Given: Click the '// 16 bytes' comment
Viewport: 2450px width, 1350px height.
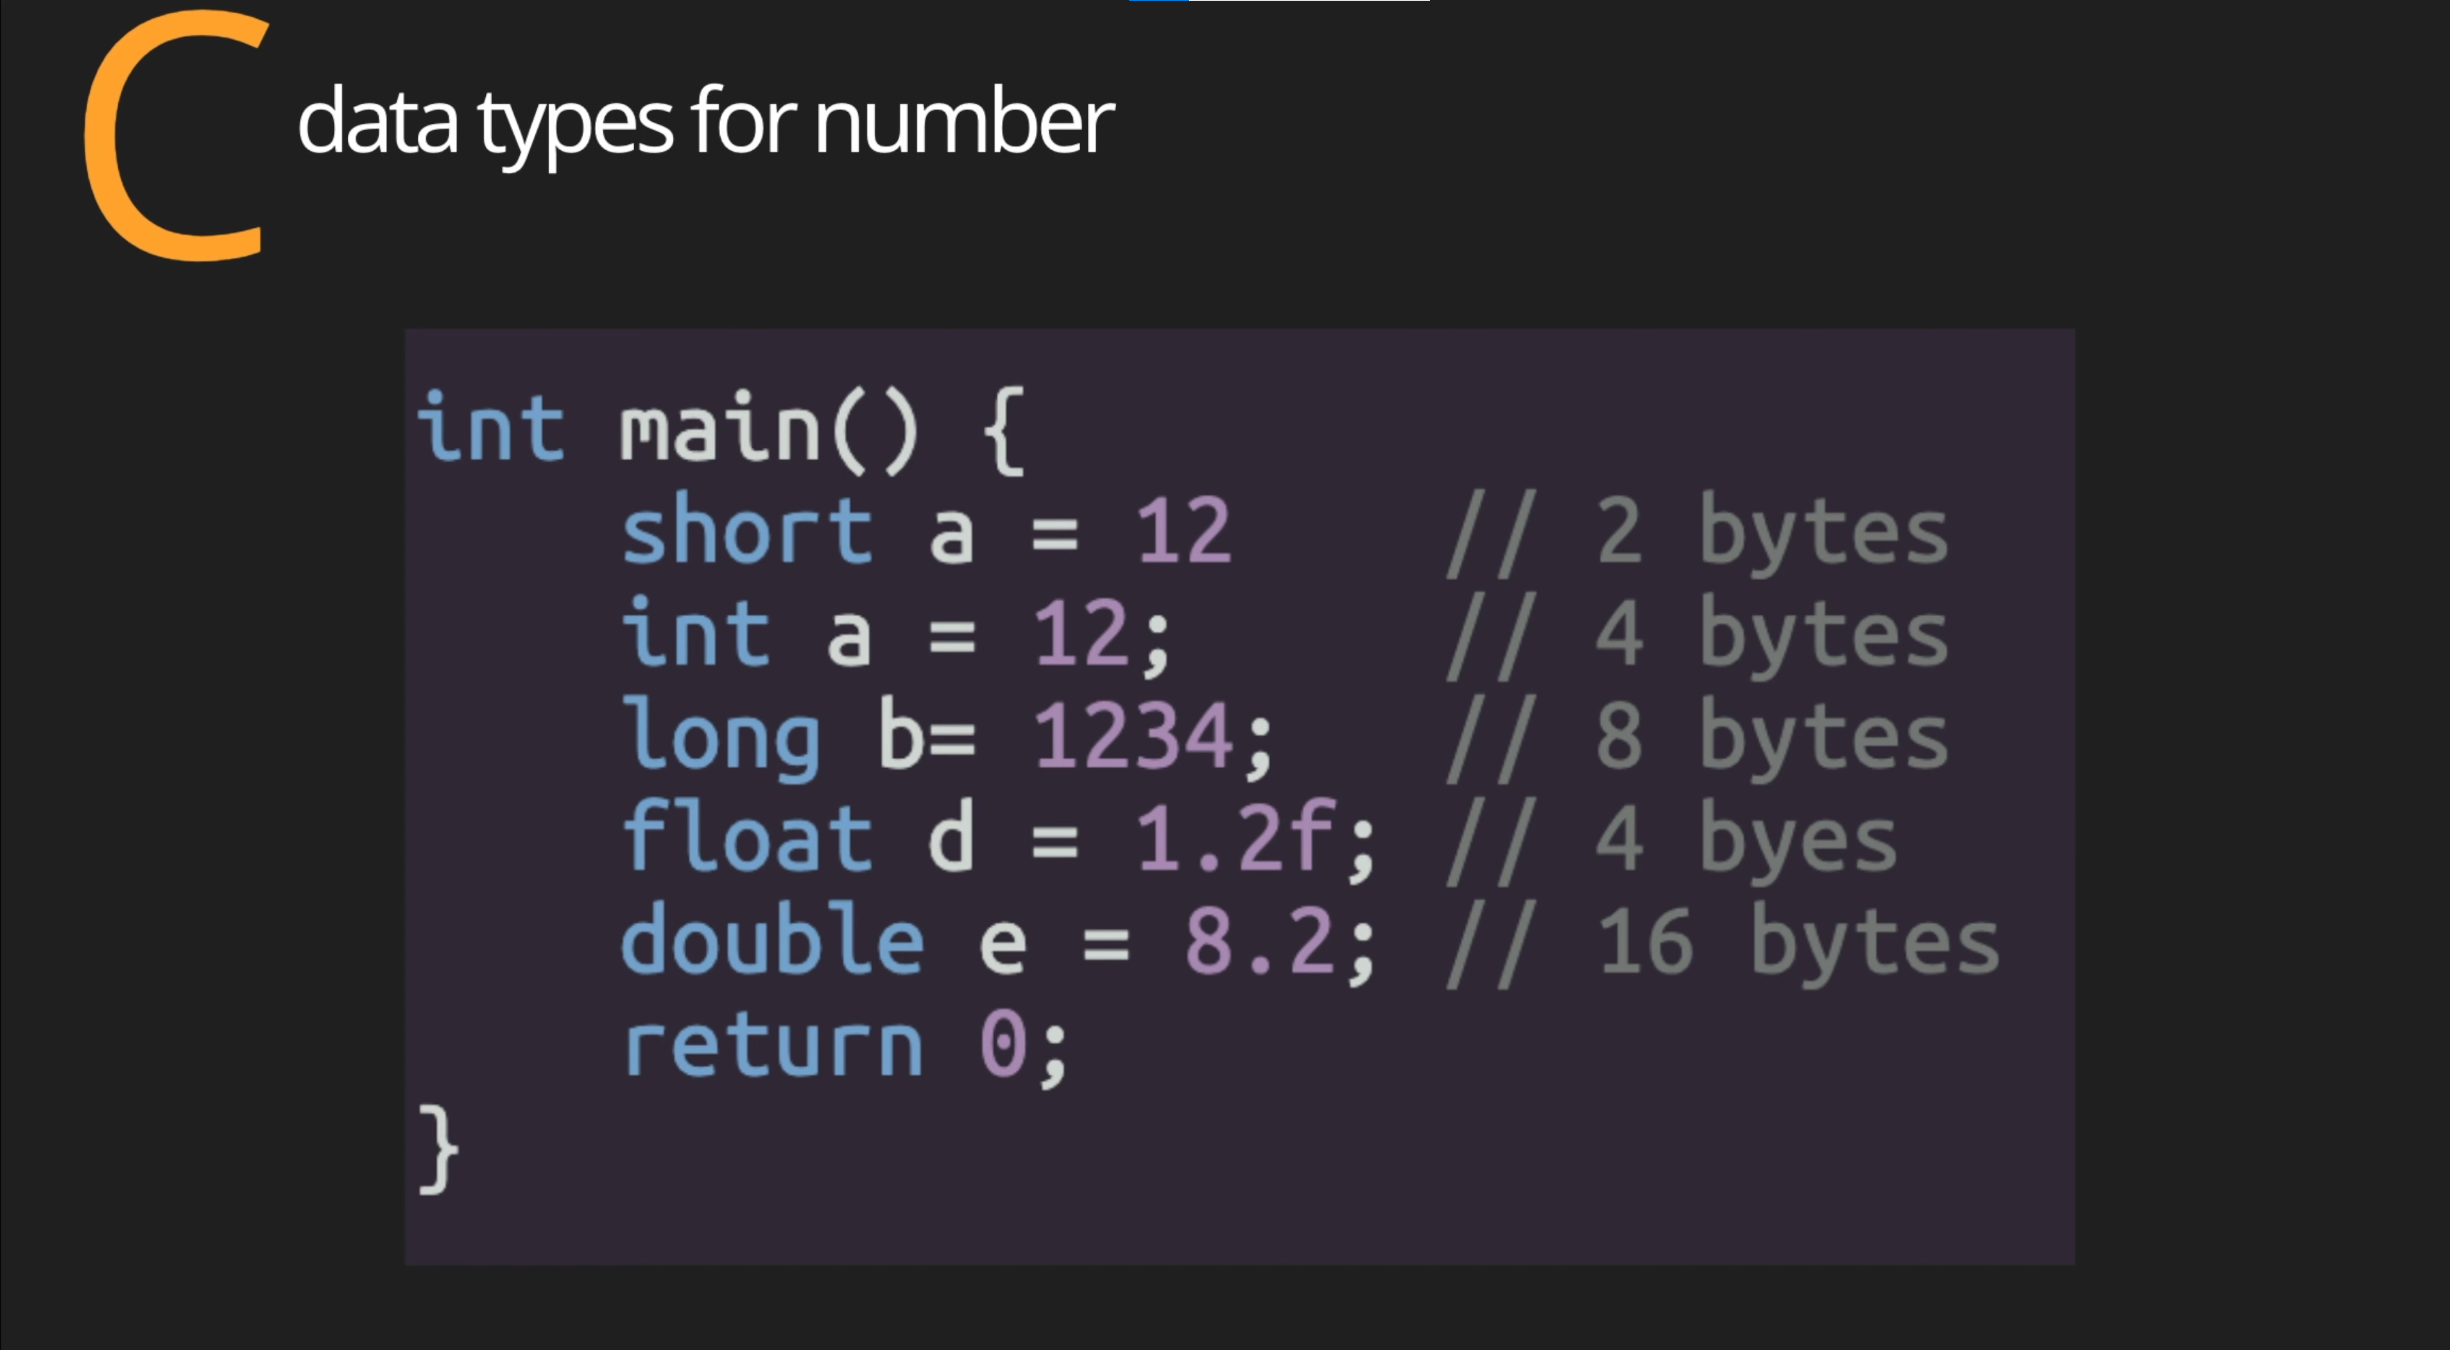Looking at the screenshot, I should coord(1722,943).
